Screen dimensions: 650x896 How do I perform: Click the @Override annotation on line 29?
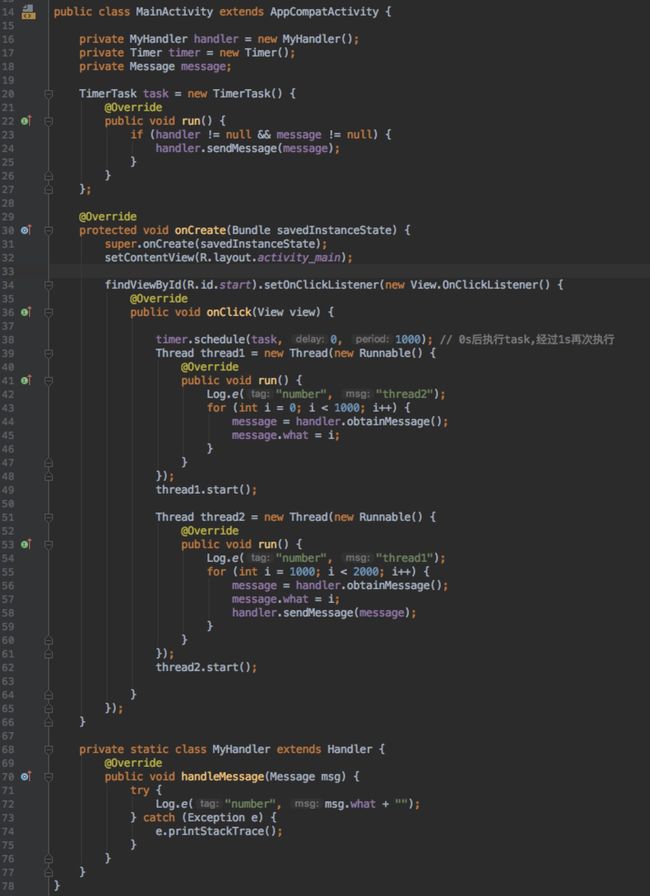[107, 217]
